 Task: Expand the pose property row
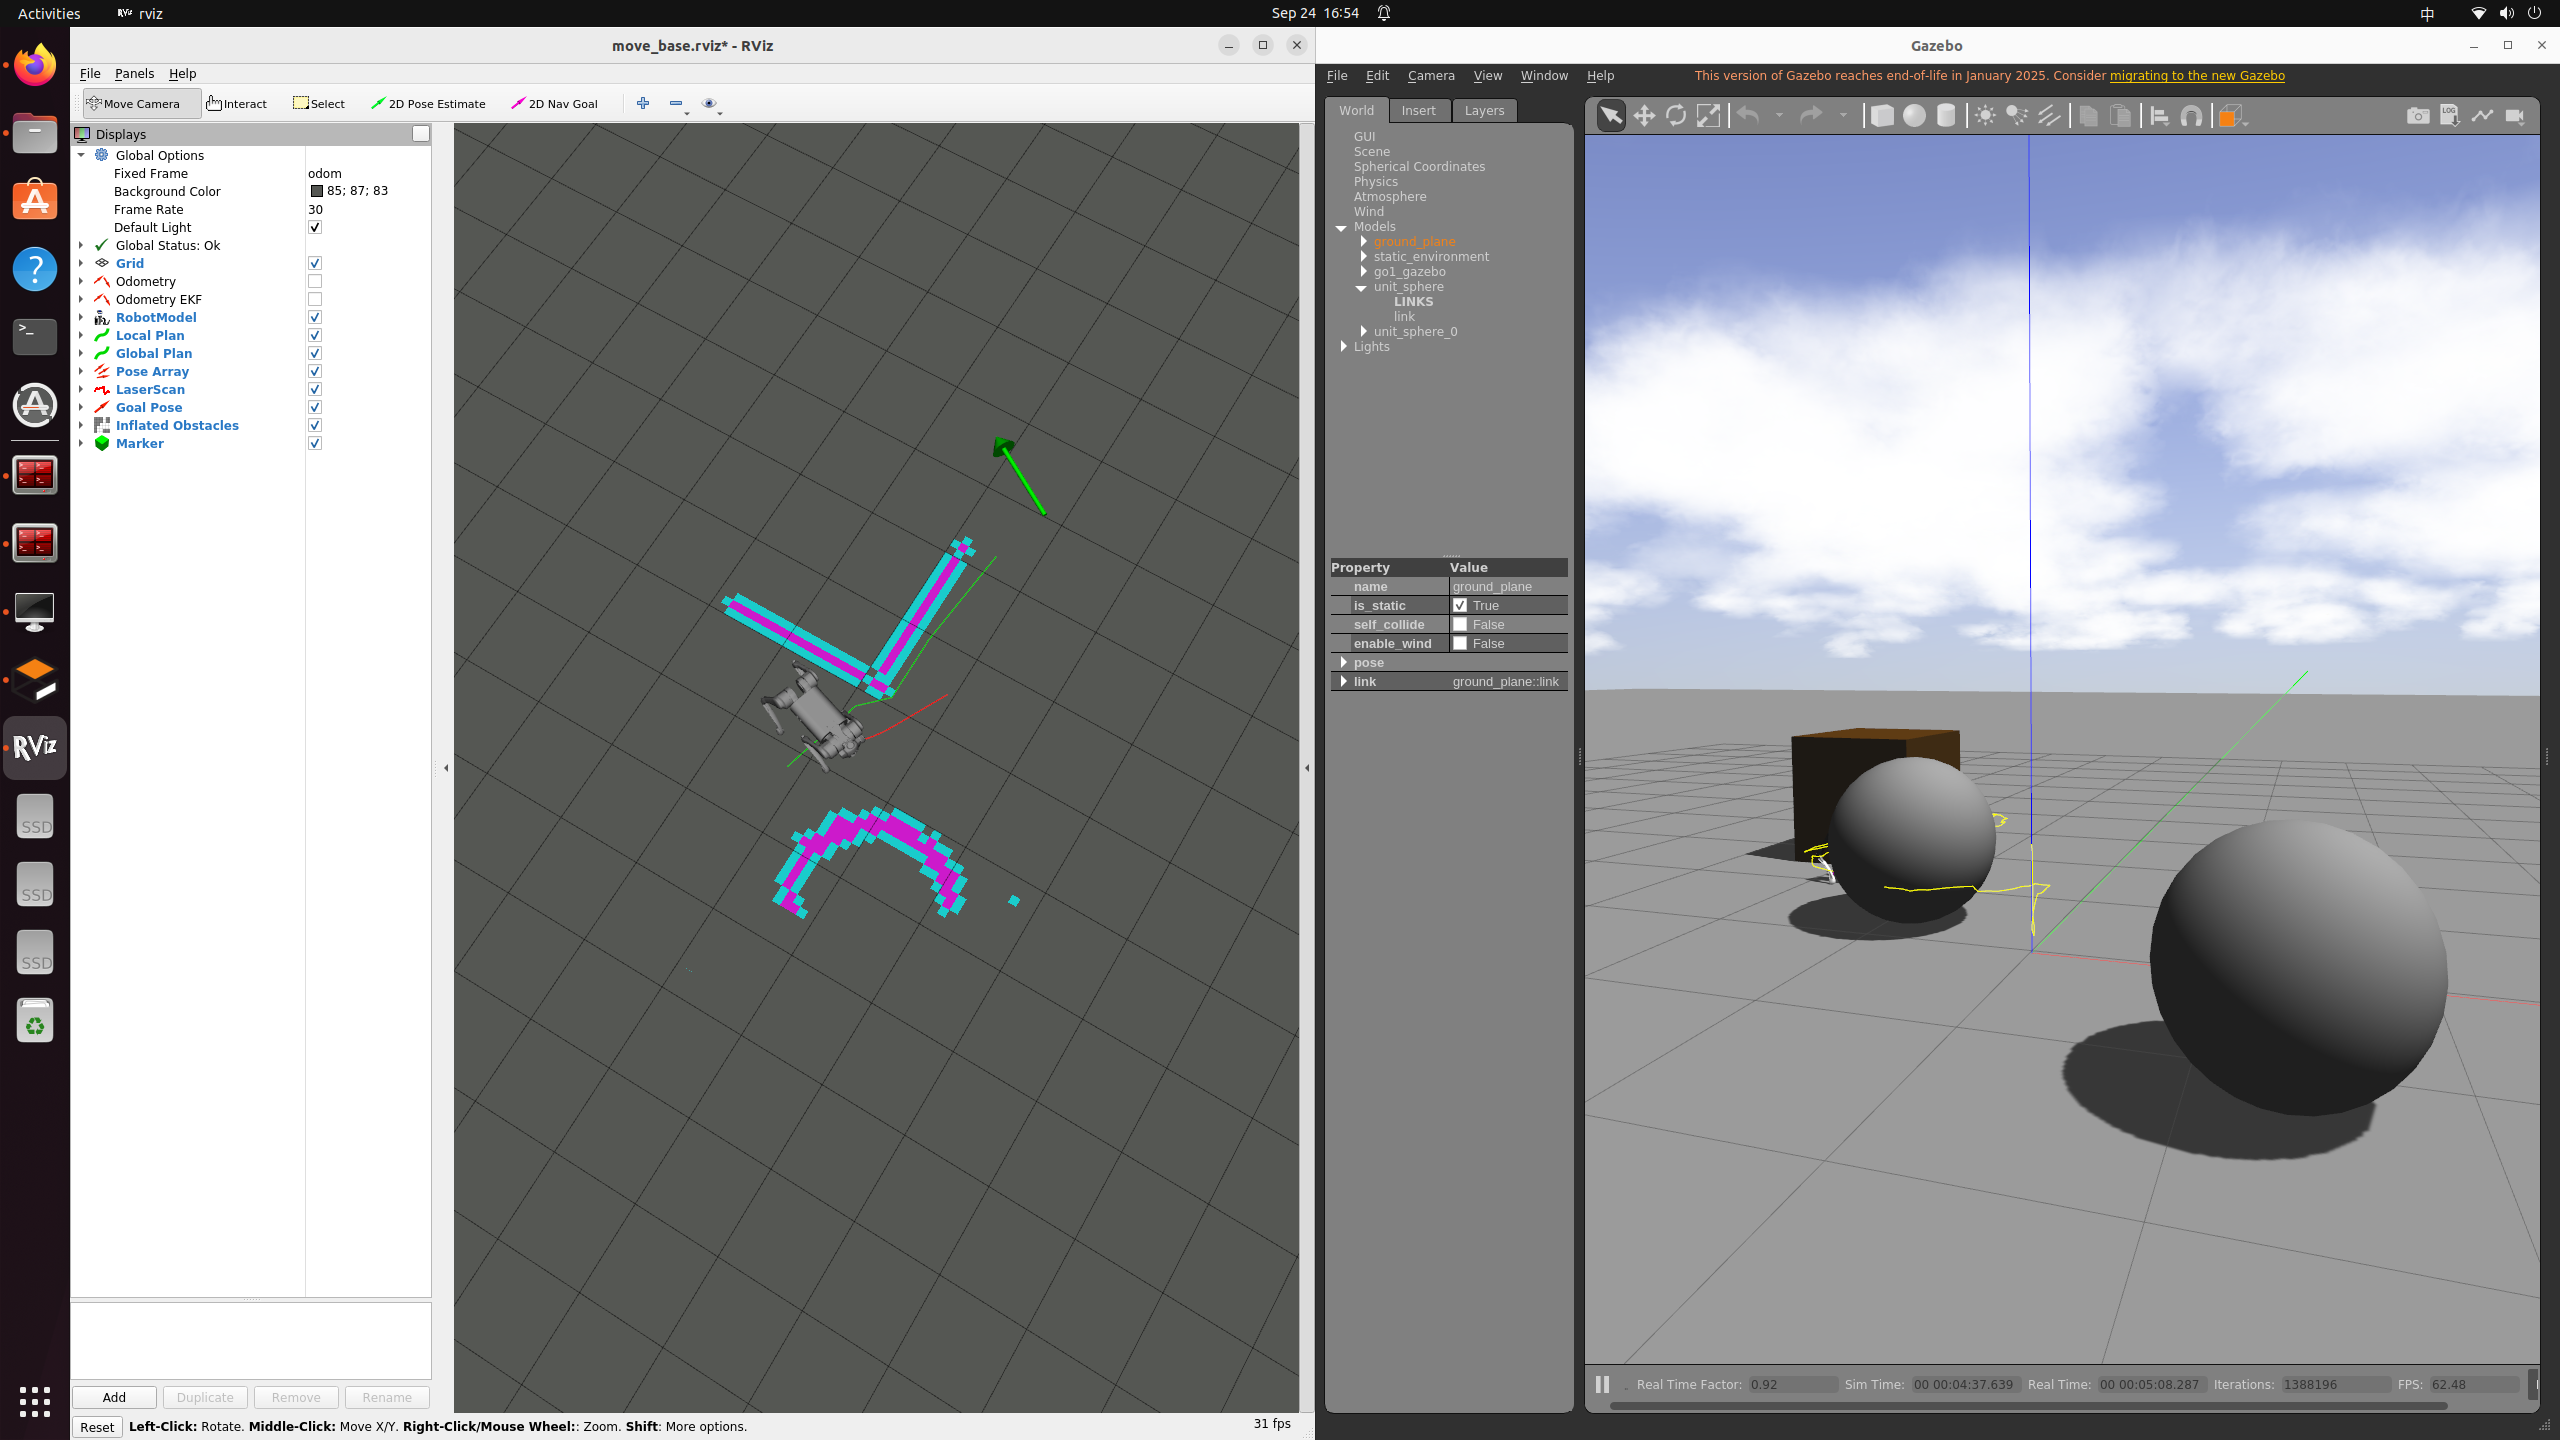point(1343,663)
